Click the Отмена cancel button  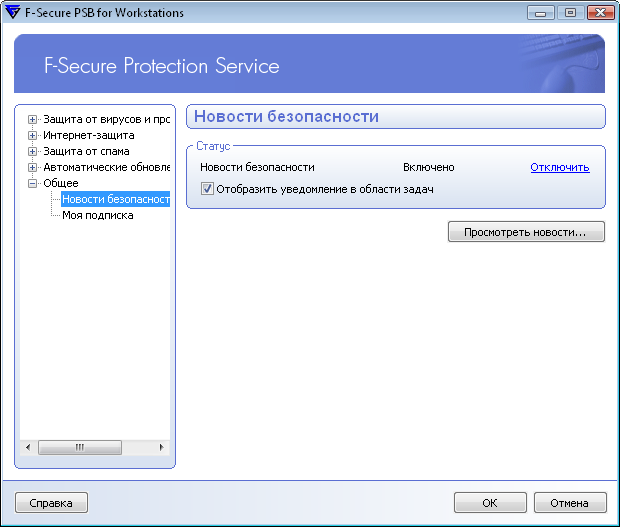(x=570, y=503)
